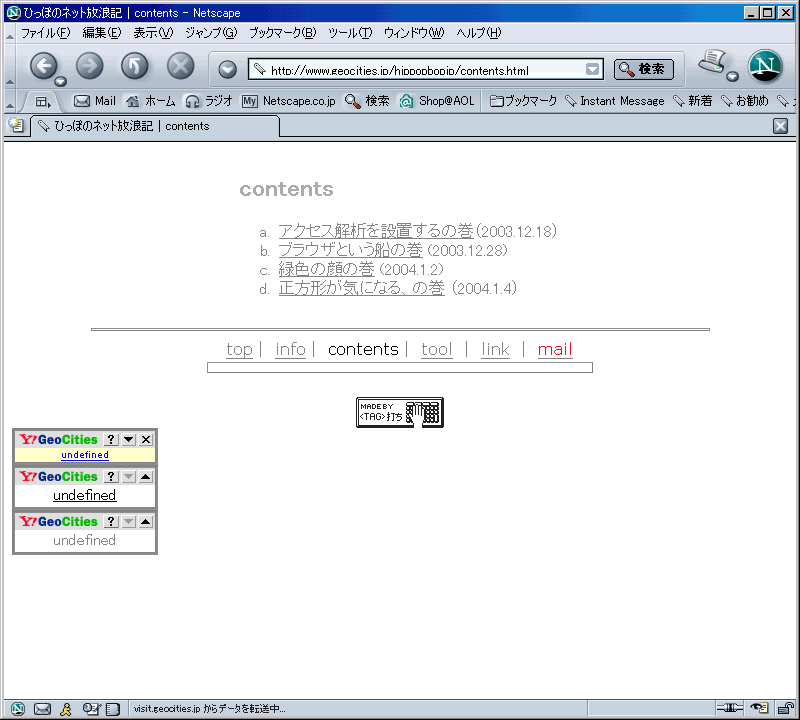The width and height of the screenshot is (800, 720).
Task: Click the Navigator icon in status bar
Action: coord(18,709)
